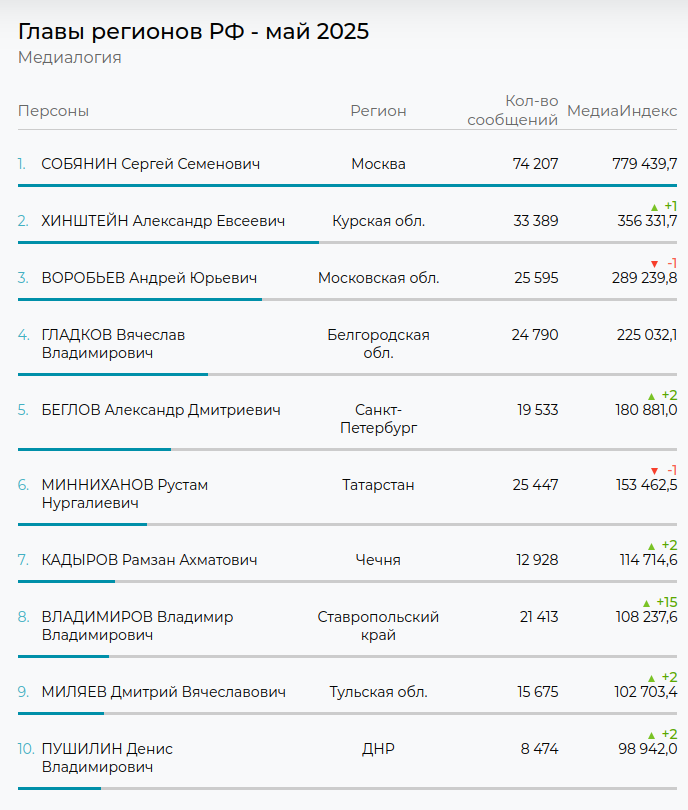Select ГЛАДКОВ Вячеслав Владимирович row
Image resolution: width=688 pixels, height=810 pixels.
pos(113,344)
